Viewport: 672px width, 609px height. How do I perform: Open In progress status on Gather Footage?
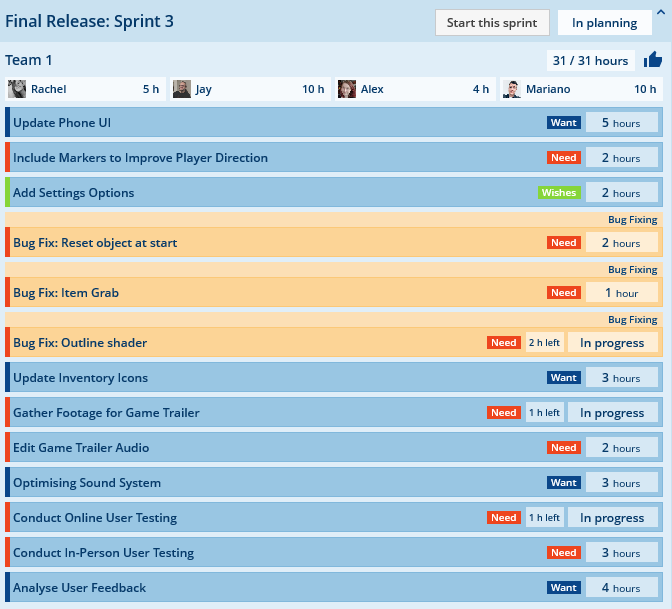[x=612, y=413]
